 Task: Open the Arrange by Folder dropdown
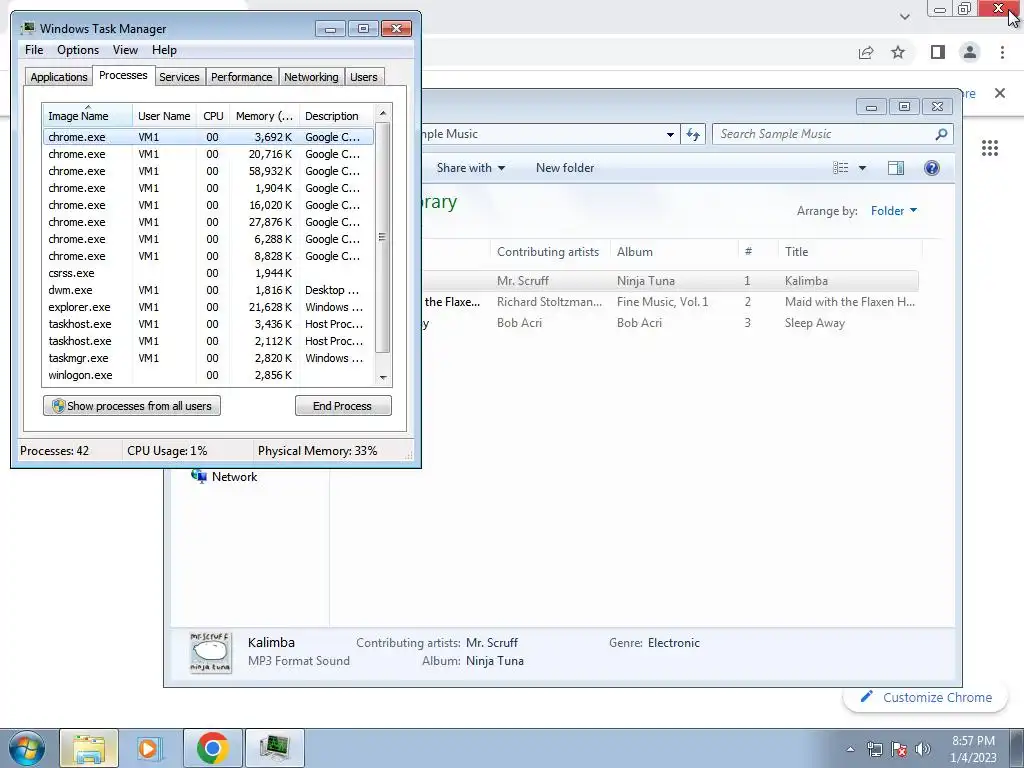tap(893, 211)
